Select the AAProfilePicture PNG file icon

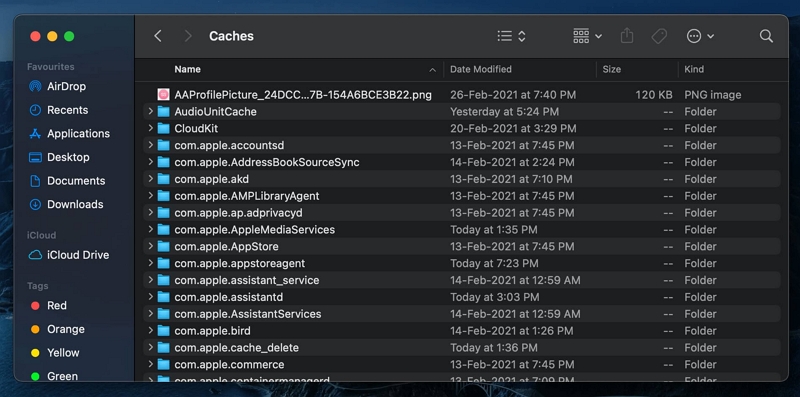click(x=163, y=94)
